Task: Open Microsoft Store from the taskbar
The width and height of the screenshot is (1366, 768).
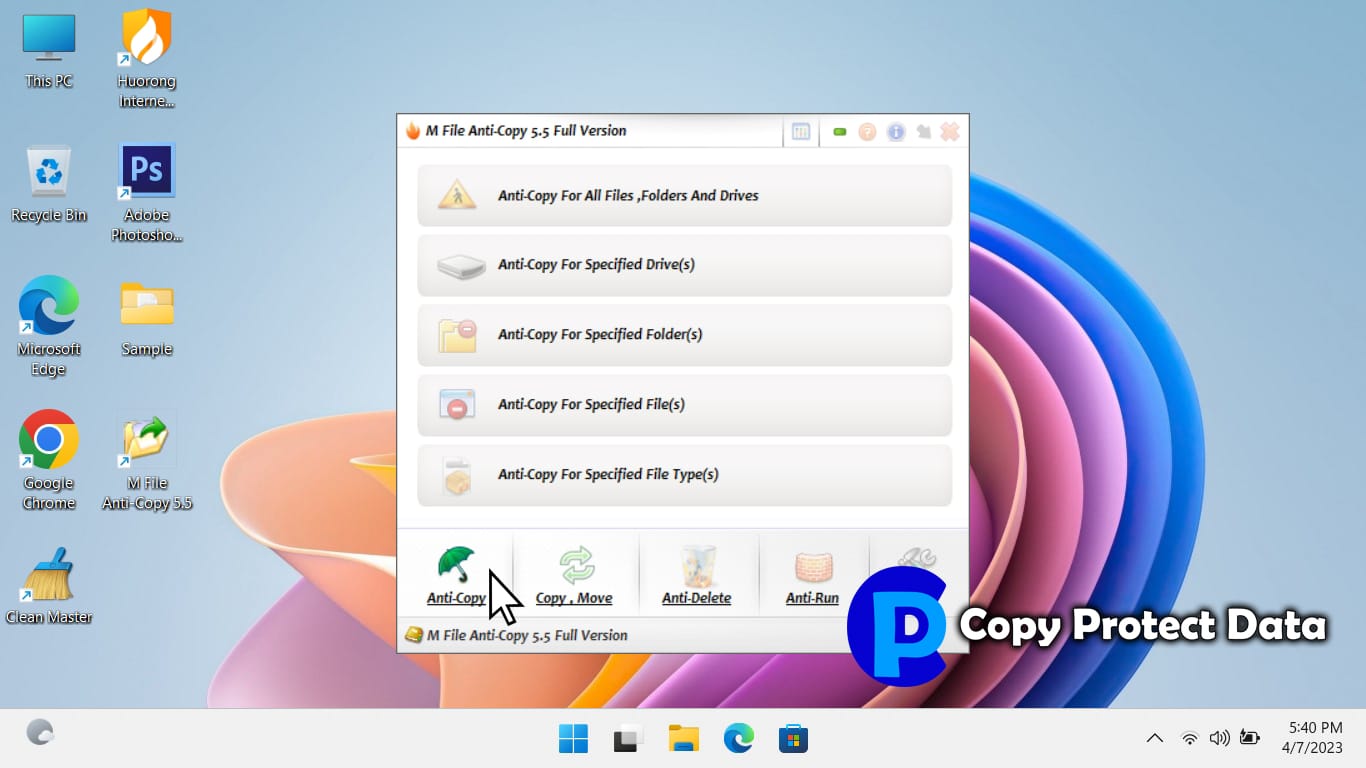Action: click(793, 739)
